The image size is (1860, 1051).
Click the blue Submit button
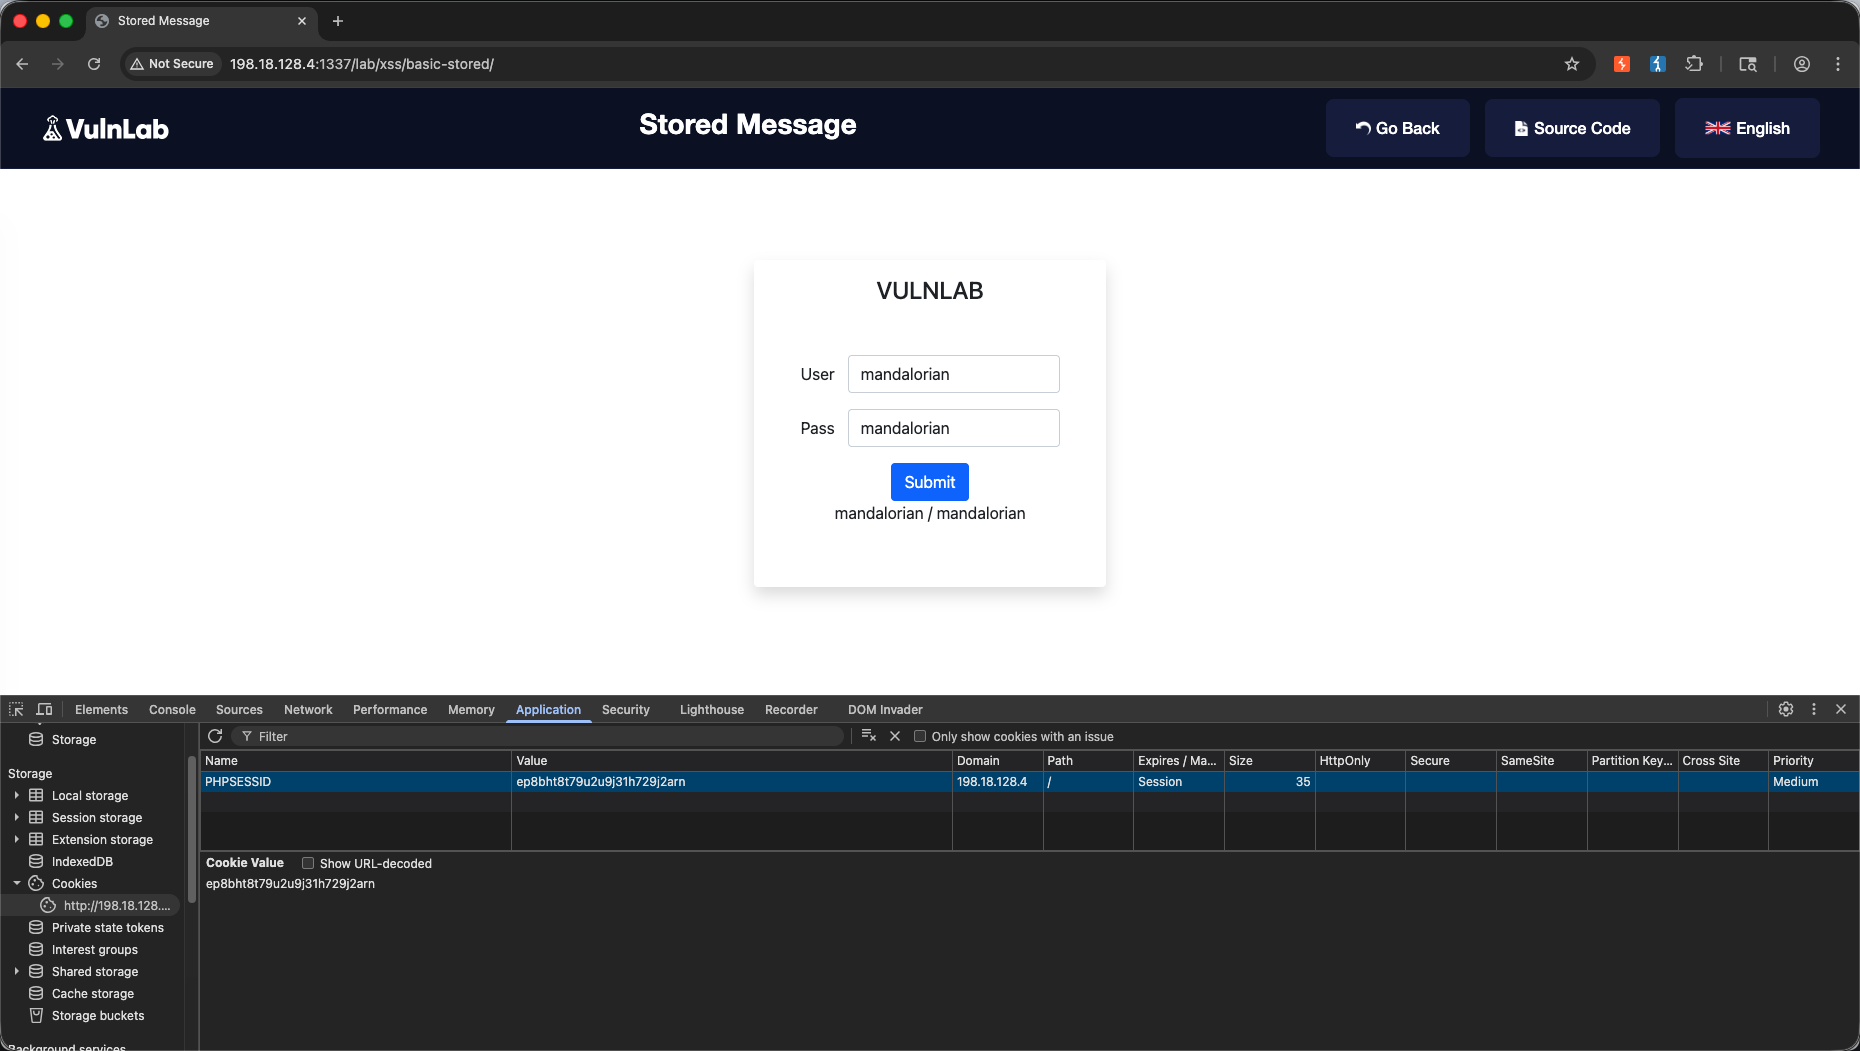pyautogui.click(x=930, y=482)
